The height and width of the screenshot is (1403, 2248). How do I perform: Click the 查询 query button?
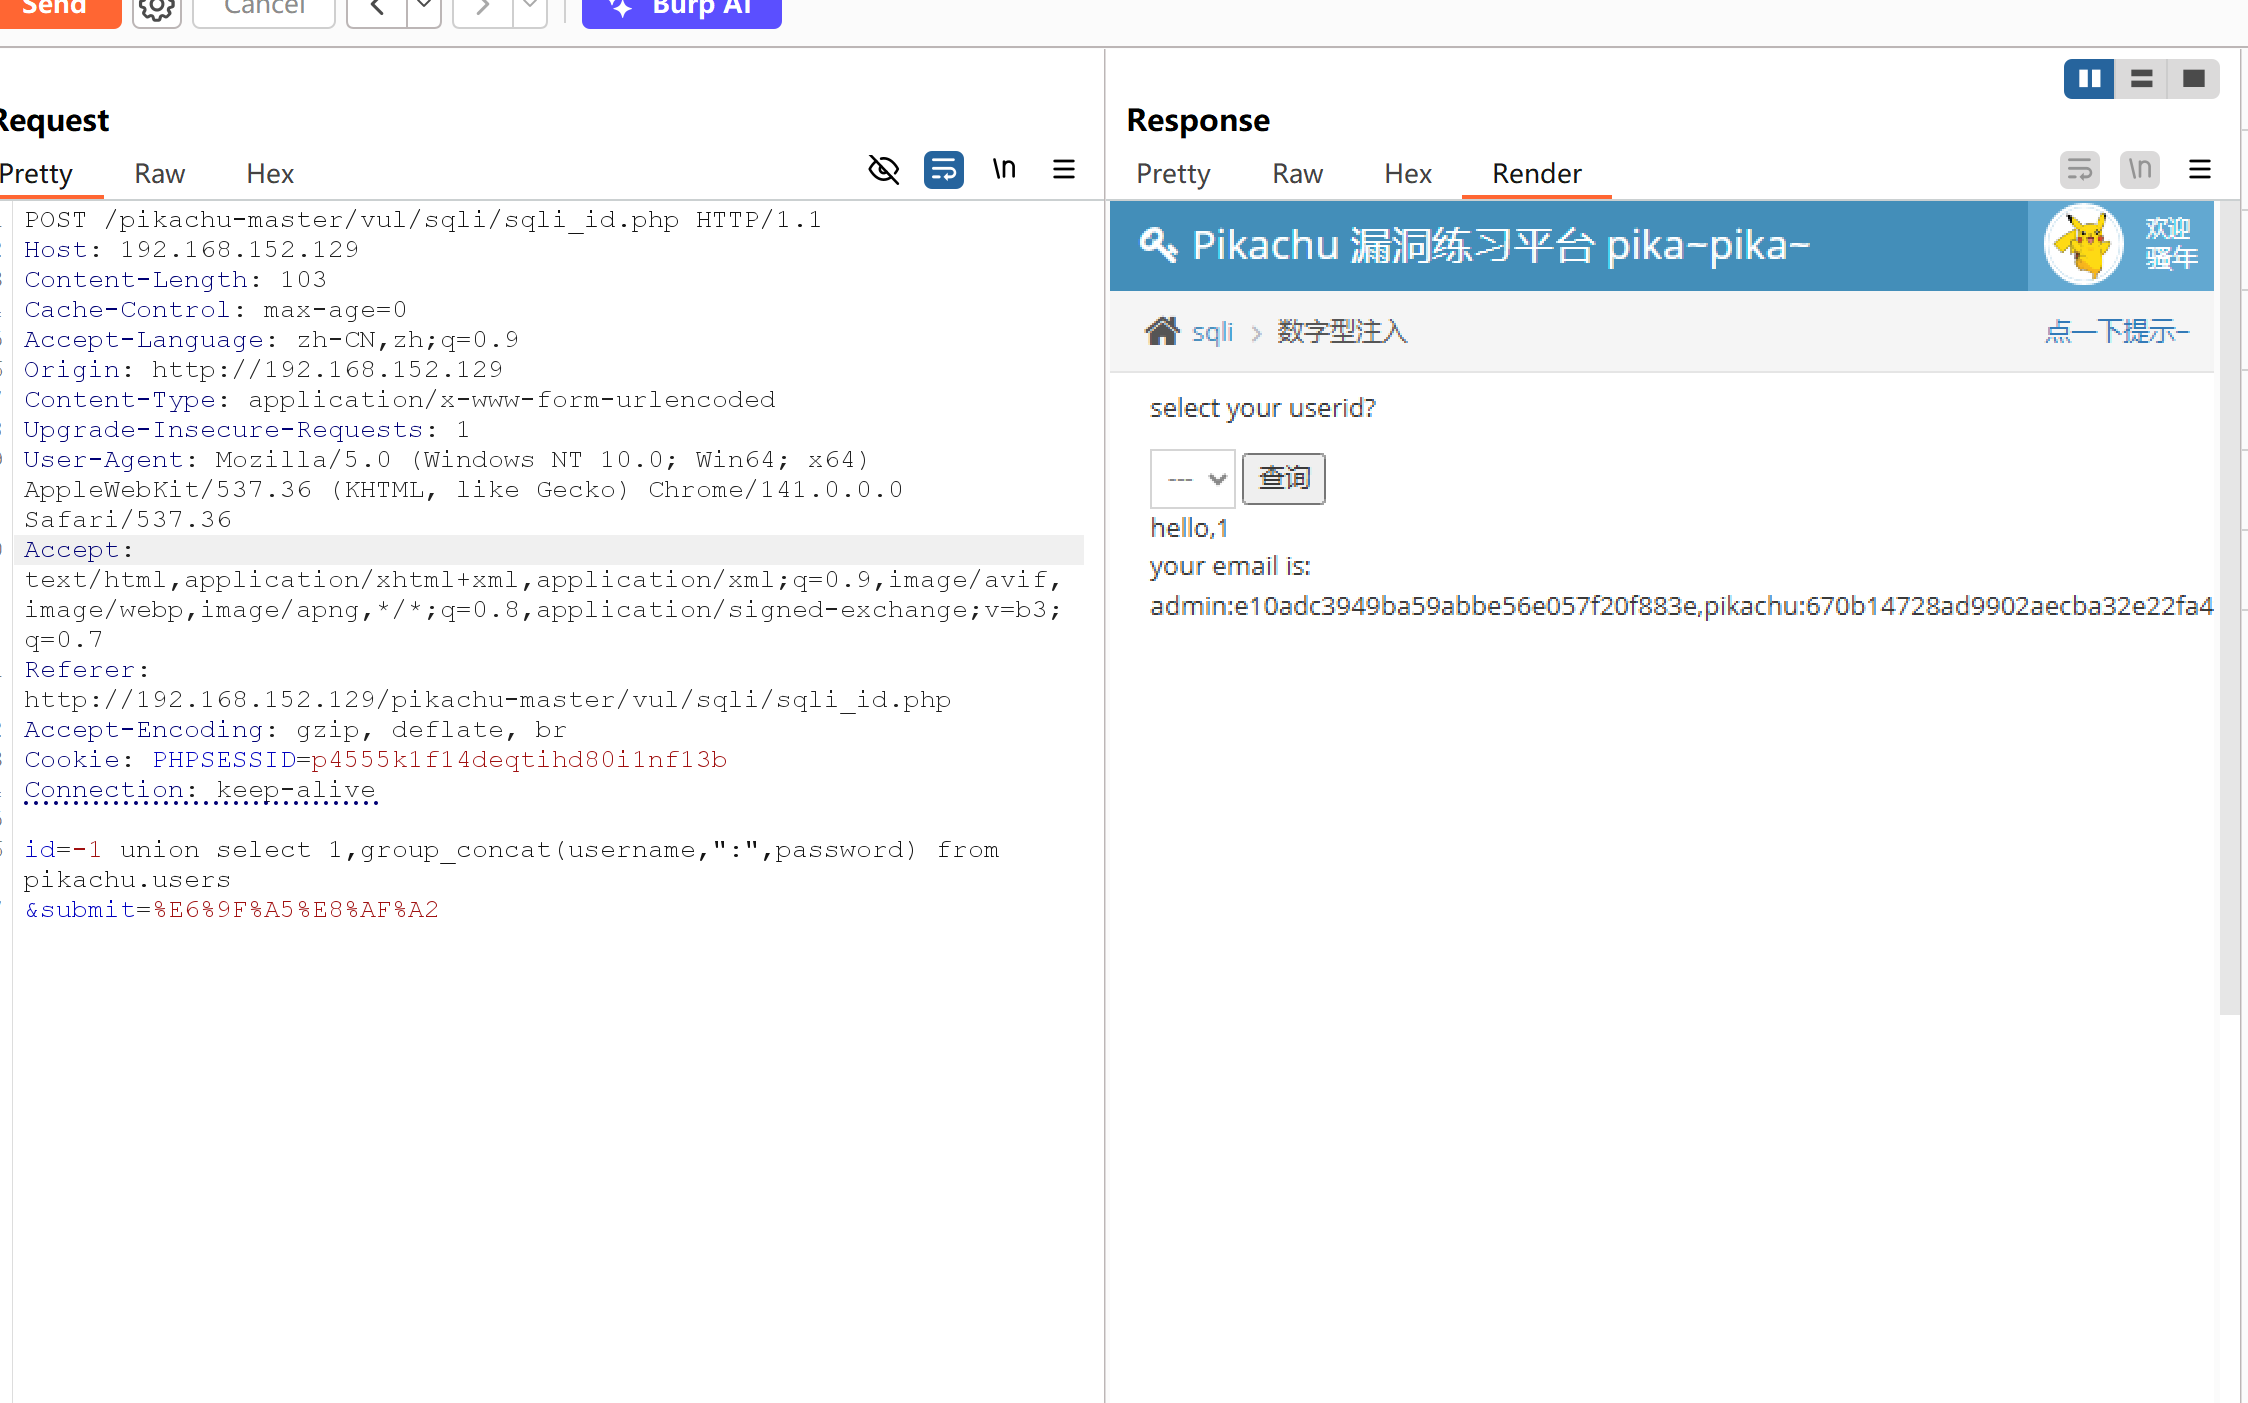tap(1283, 479)
